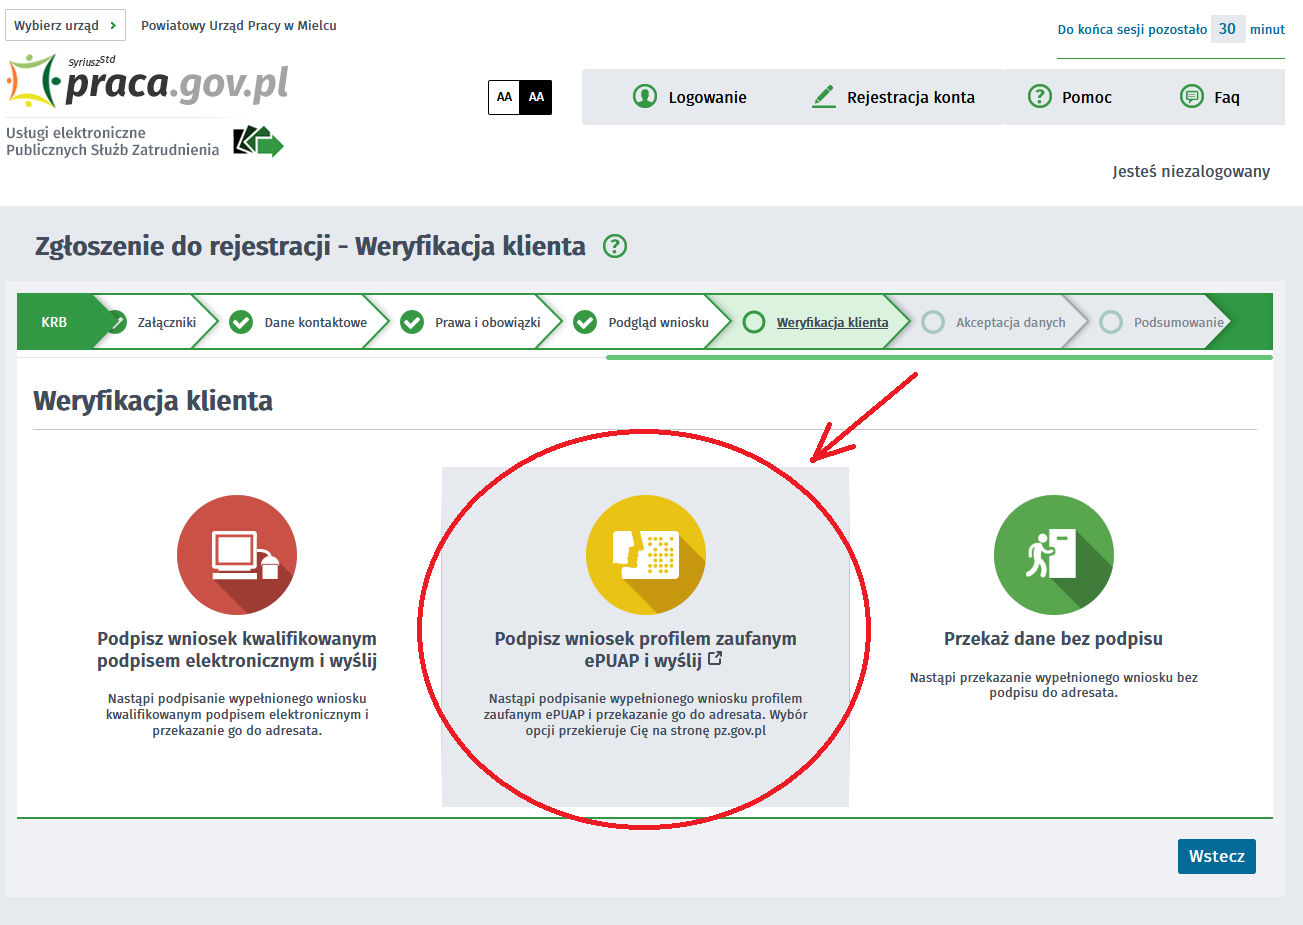Switch to light contrast AA mode
1303x925 pixels.
pos(504,97)
